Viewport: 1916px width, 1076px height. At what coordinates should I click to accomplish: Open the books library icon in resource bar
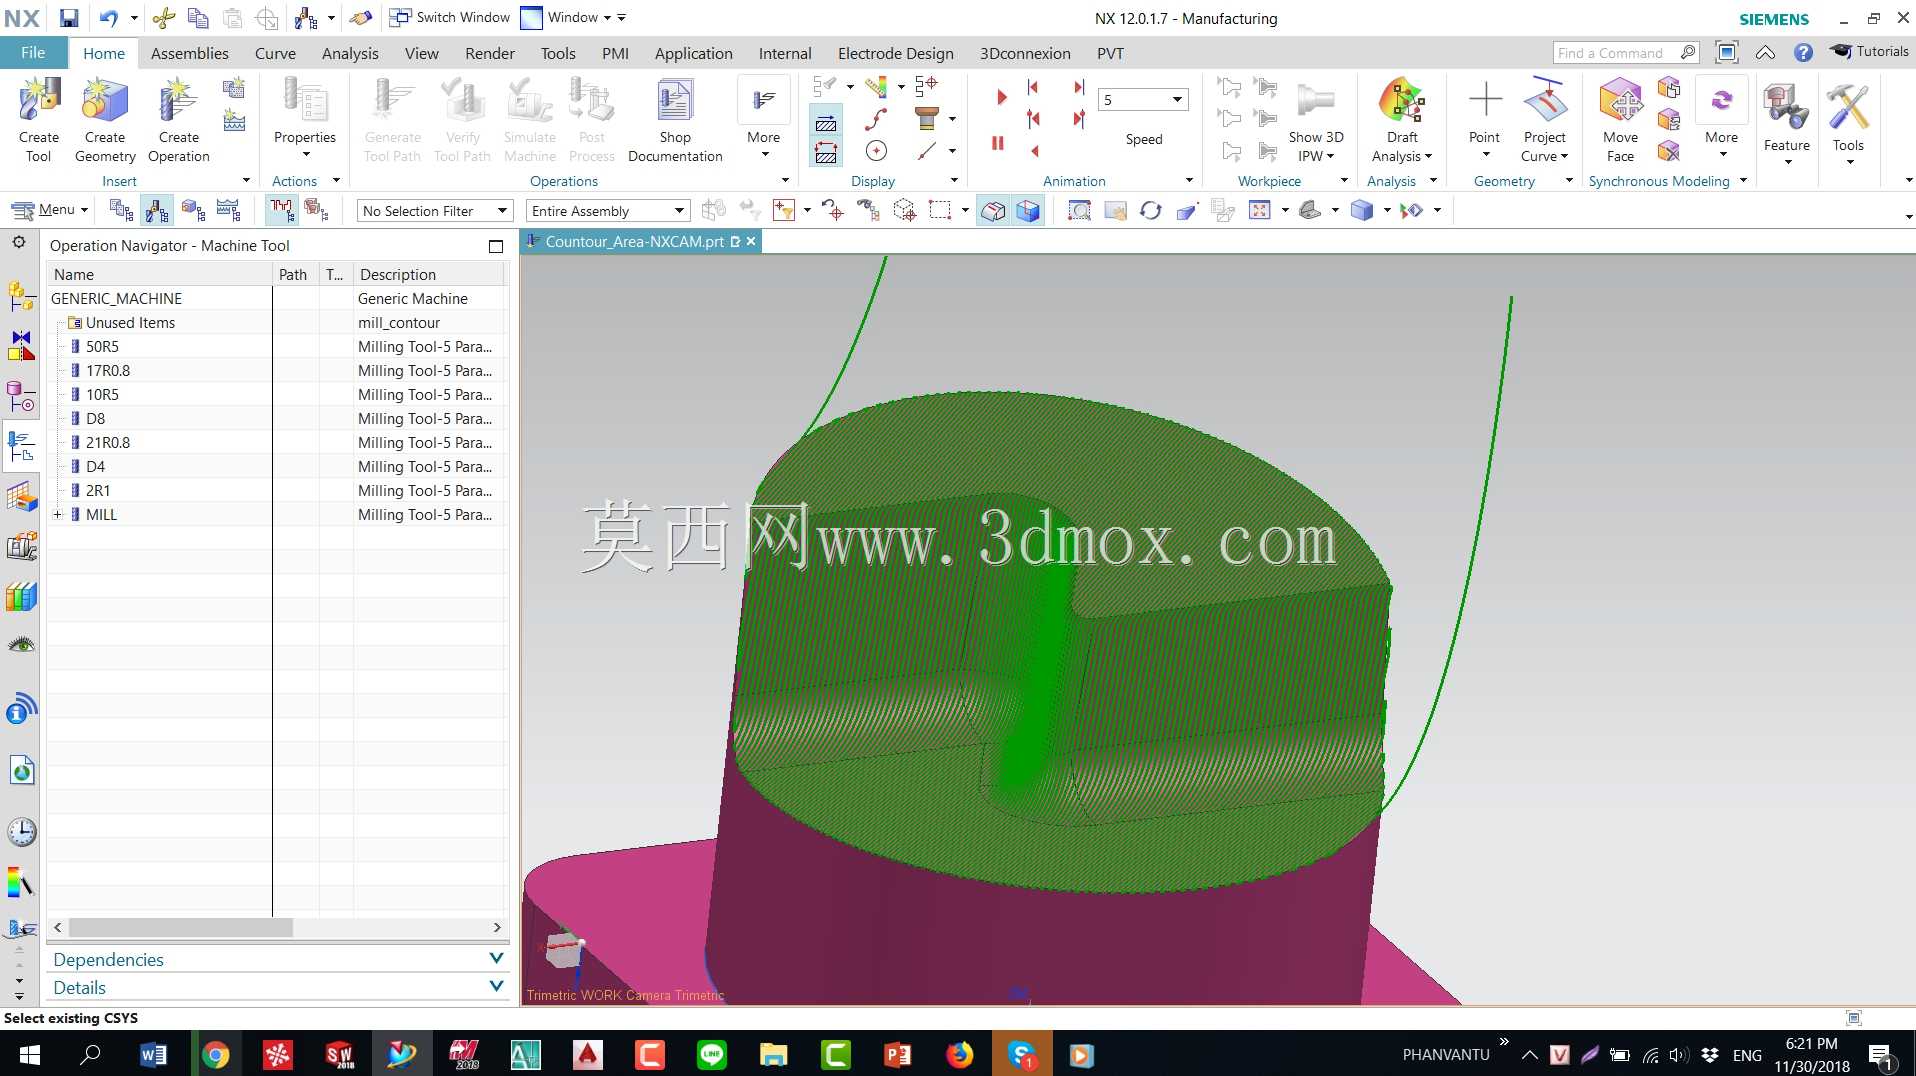[x=21, y=597]
